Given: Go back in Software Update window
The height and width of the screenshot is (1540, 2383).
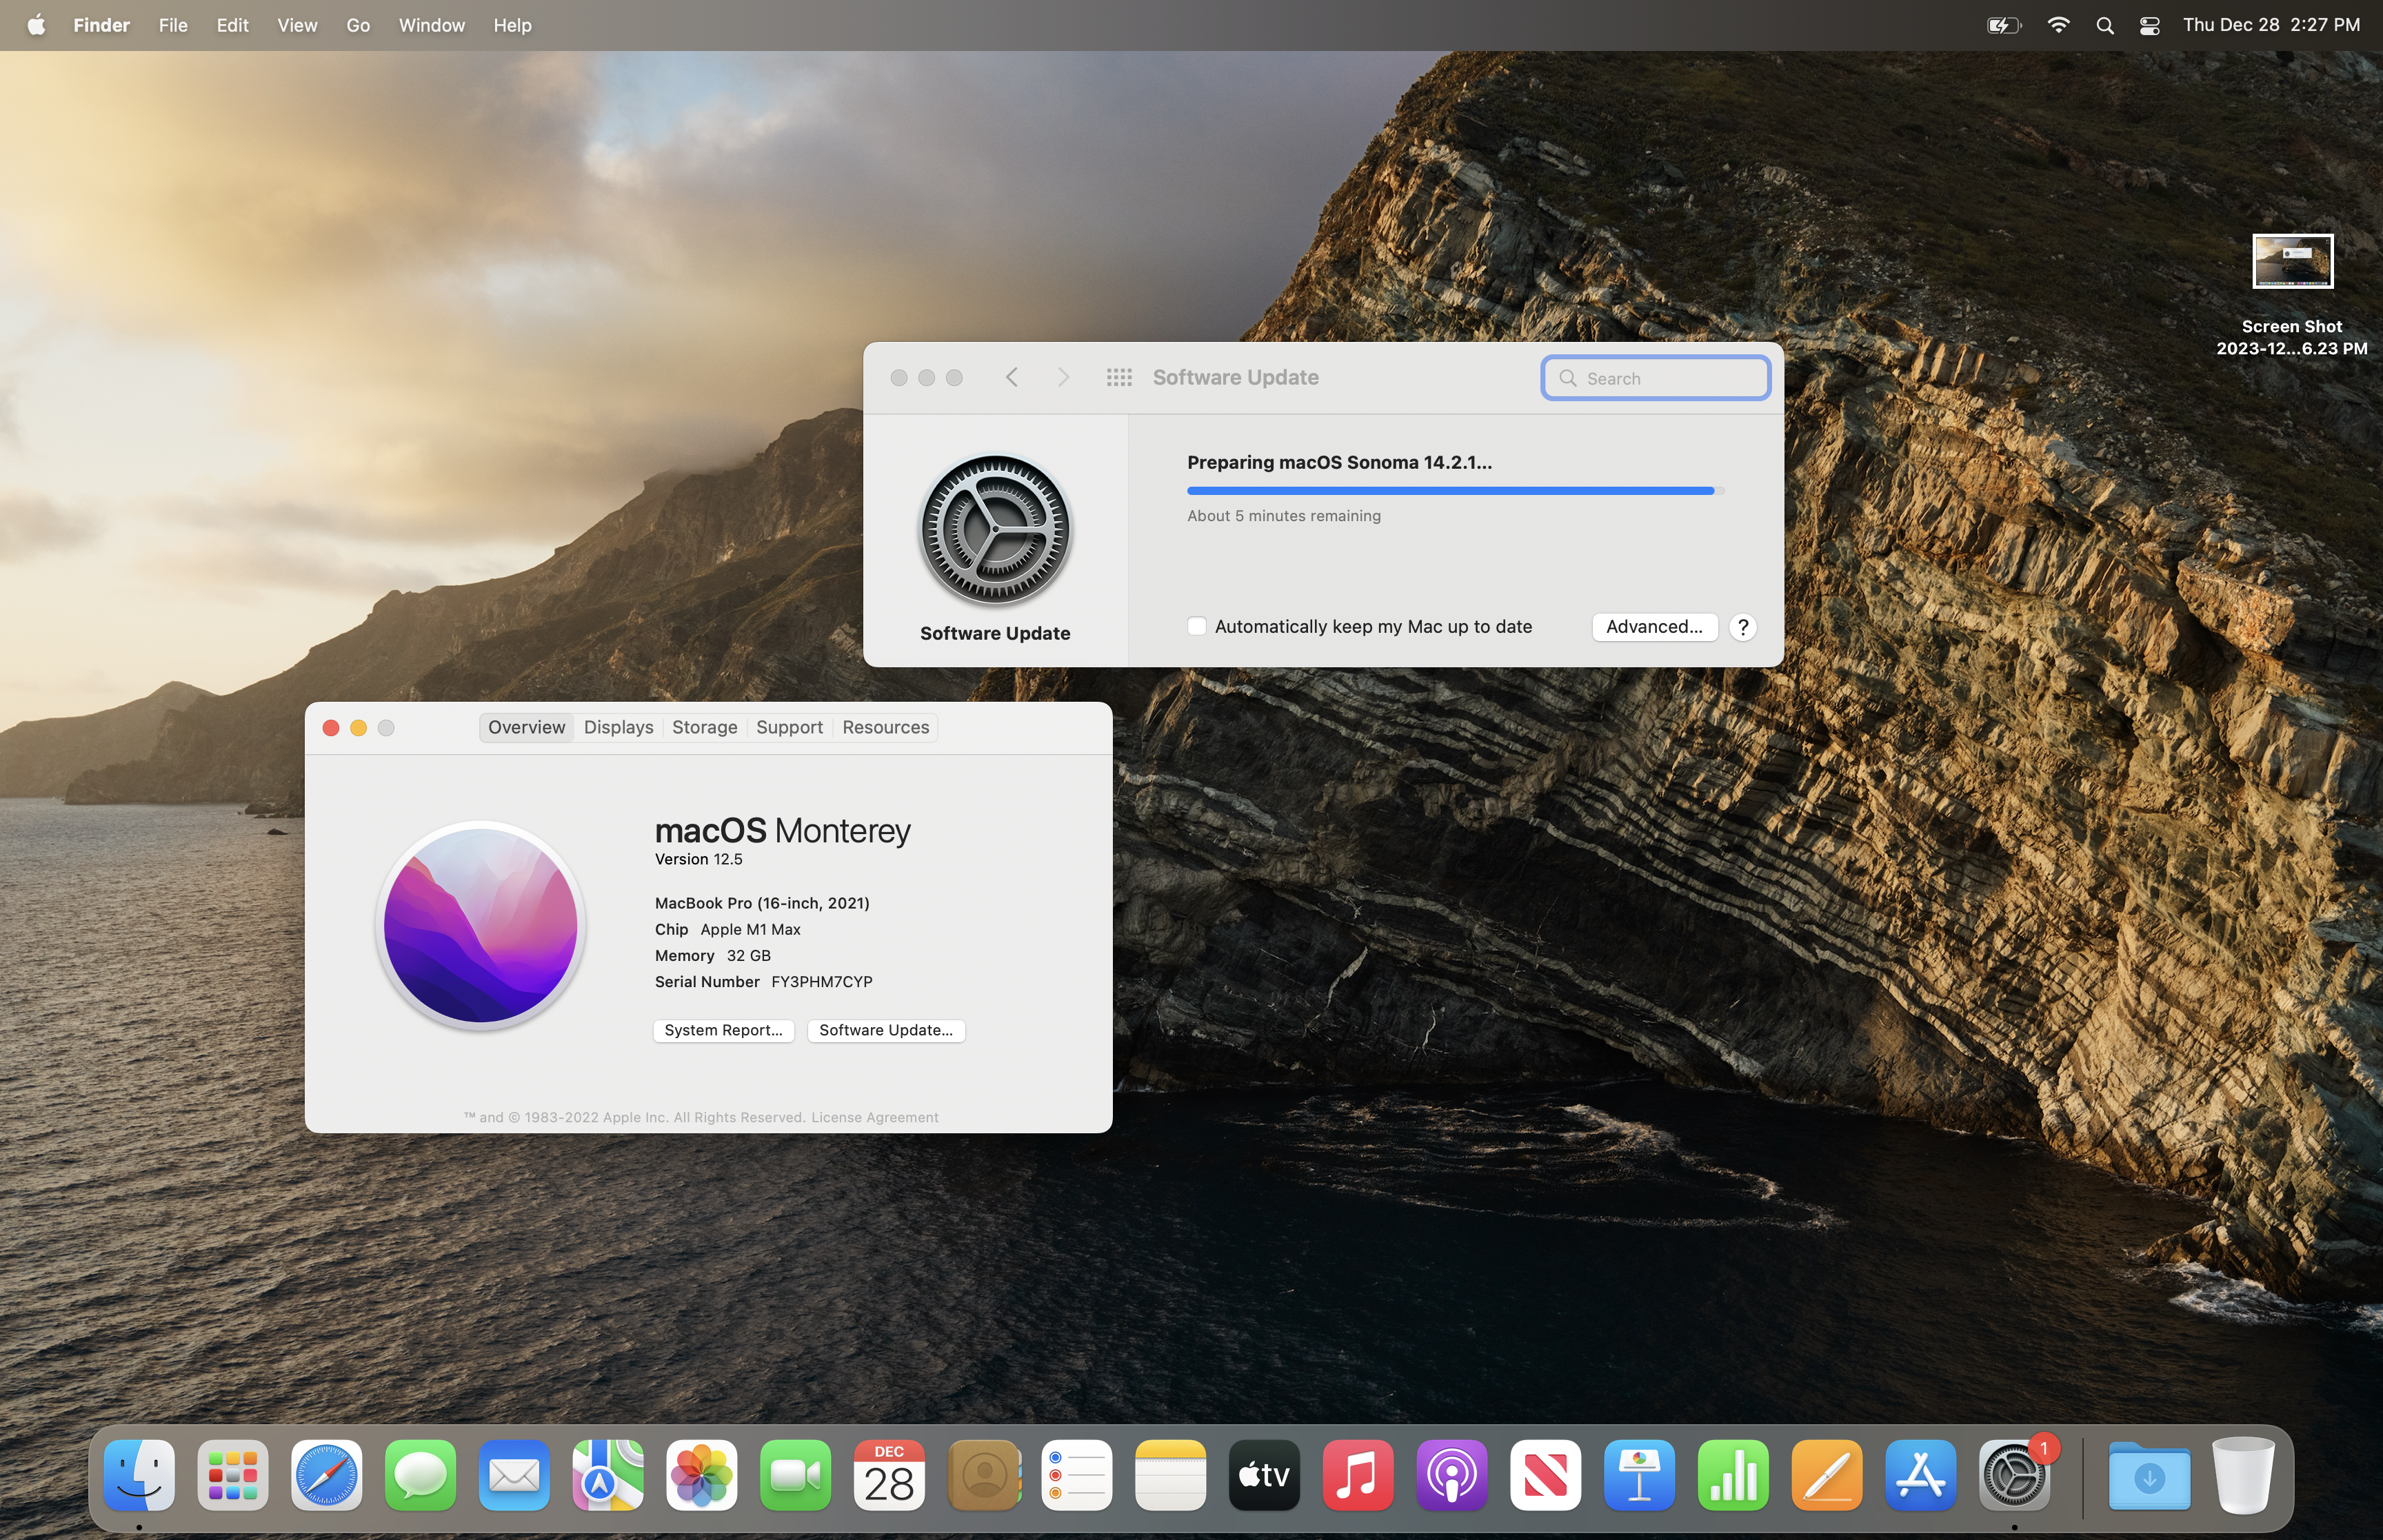Looking at the screenshot, I should 1012,377.
